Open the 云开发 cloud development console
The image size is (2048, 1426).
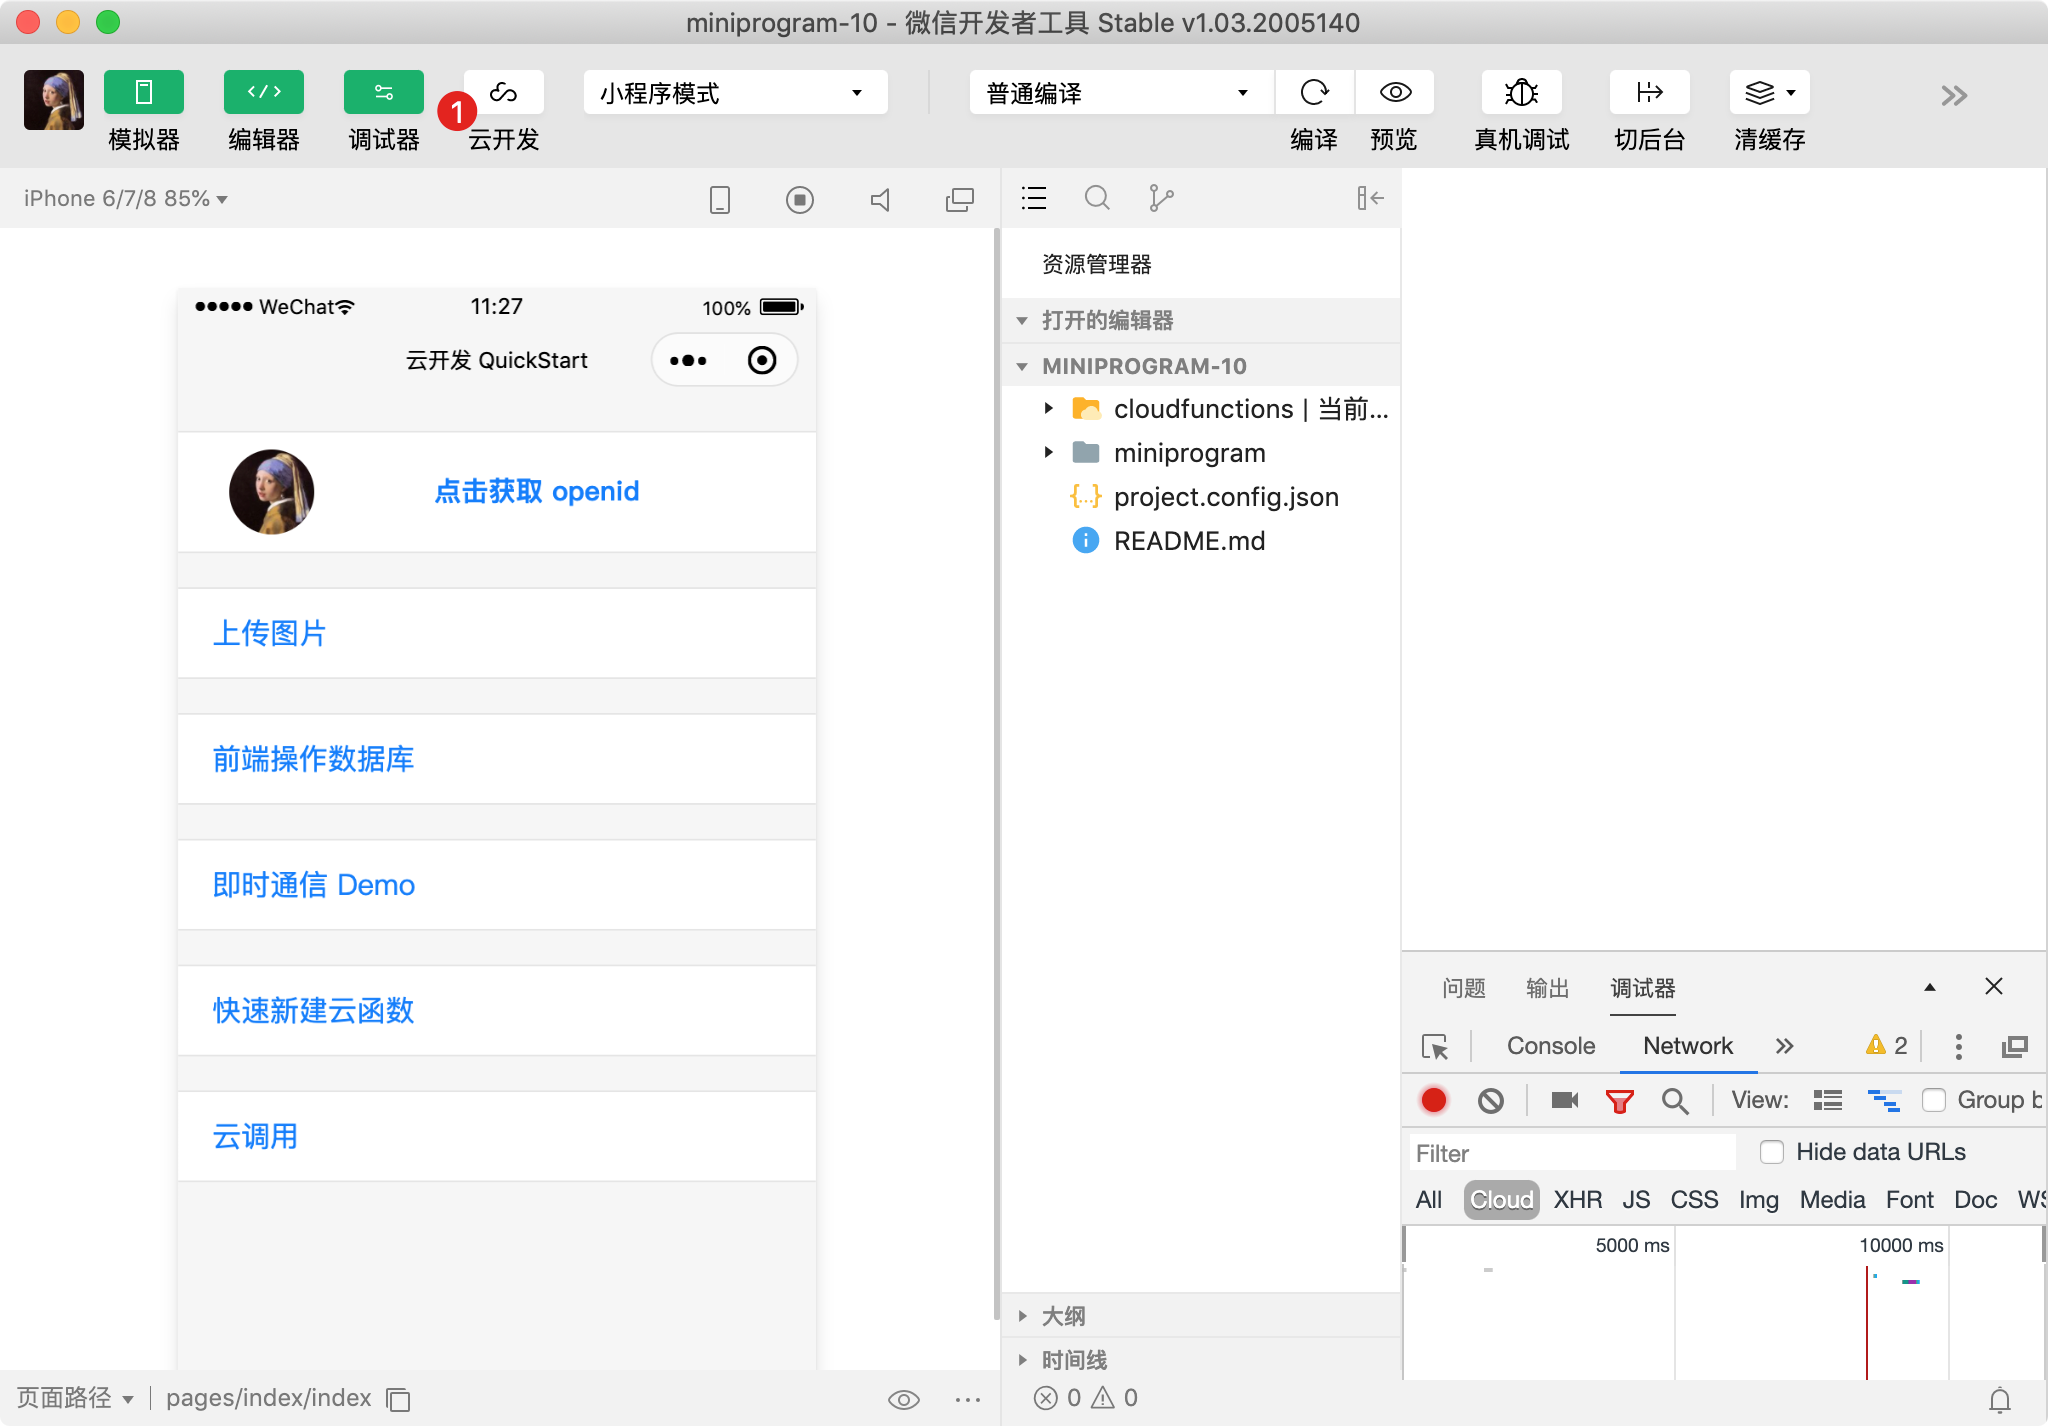point(503,93)
